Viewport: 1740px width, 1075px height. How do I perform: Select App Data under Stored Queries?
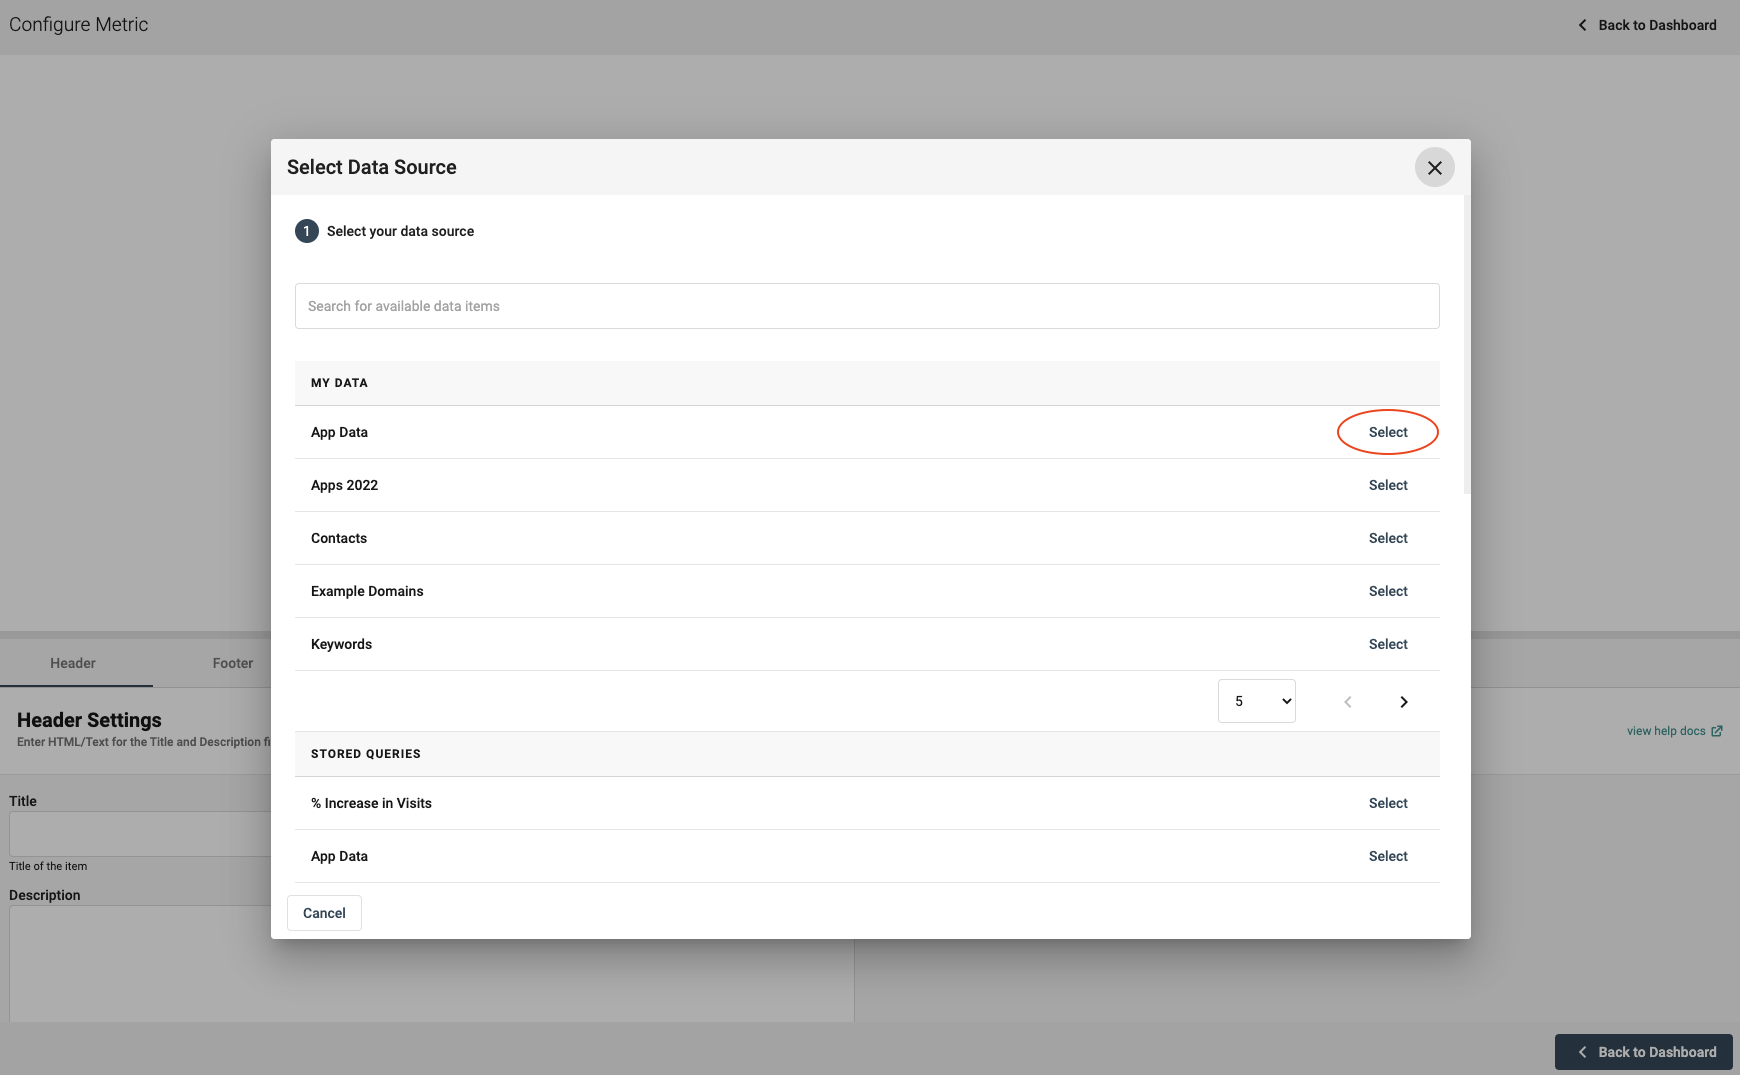pos(1387,856)
